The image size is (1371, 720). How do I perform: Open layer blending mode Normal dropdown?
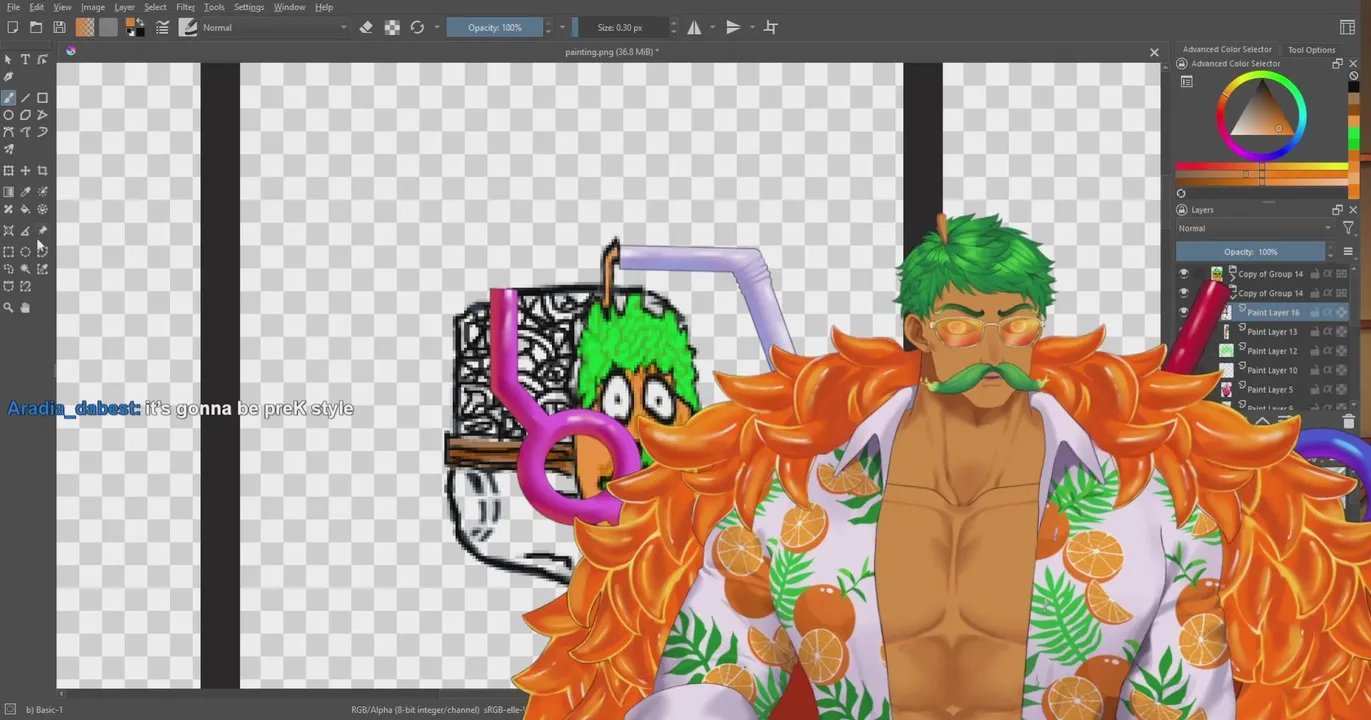[x=1256, y=228]
